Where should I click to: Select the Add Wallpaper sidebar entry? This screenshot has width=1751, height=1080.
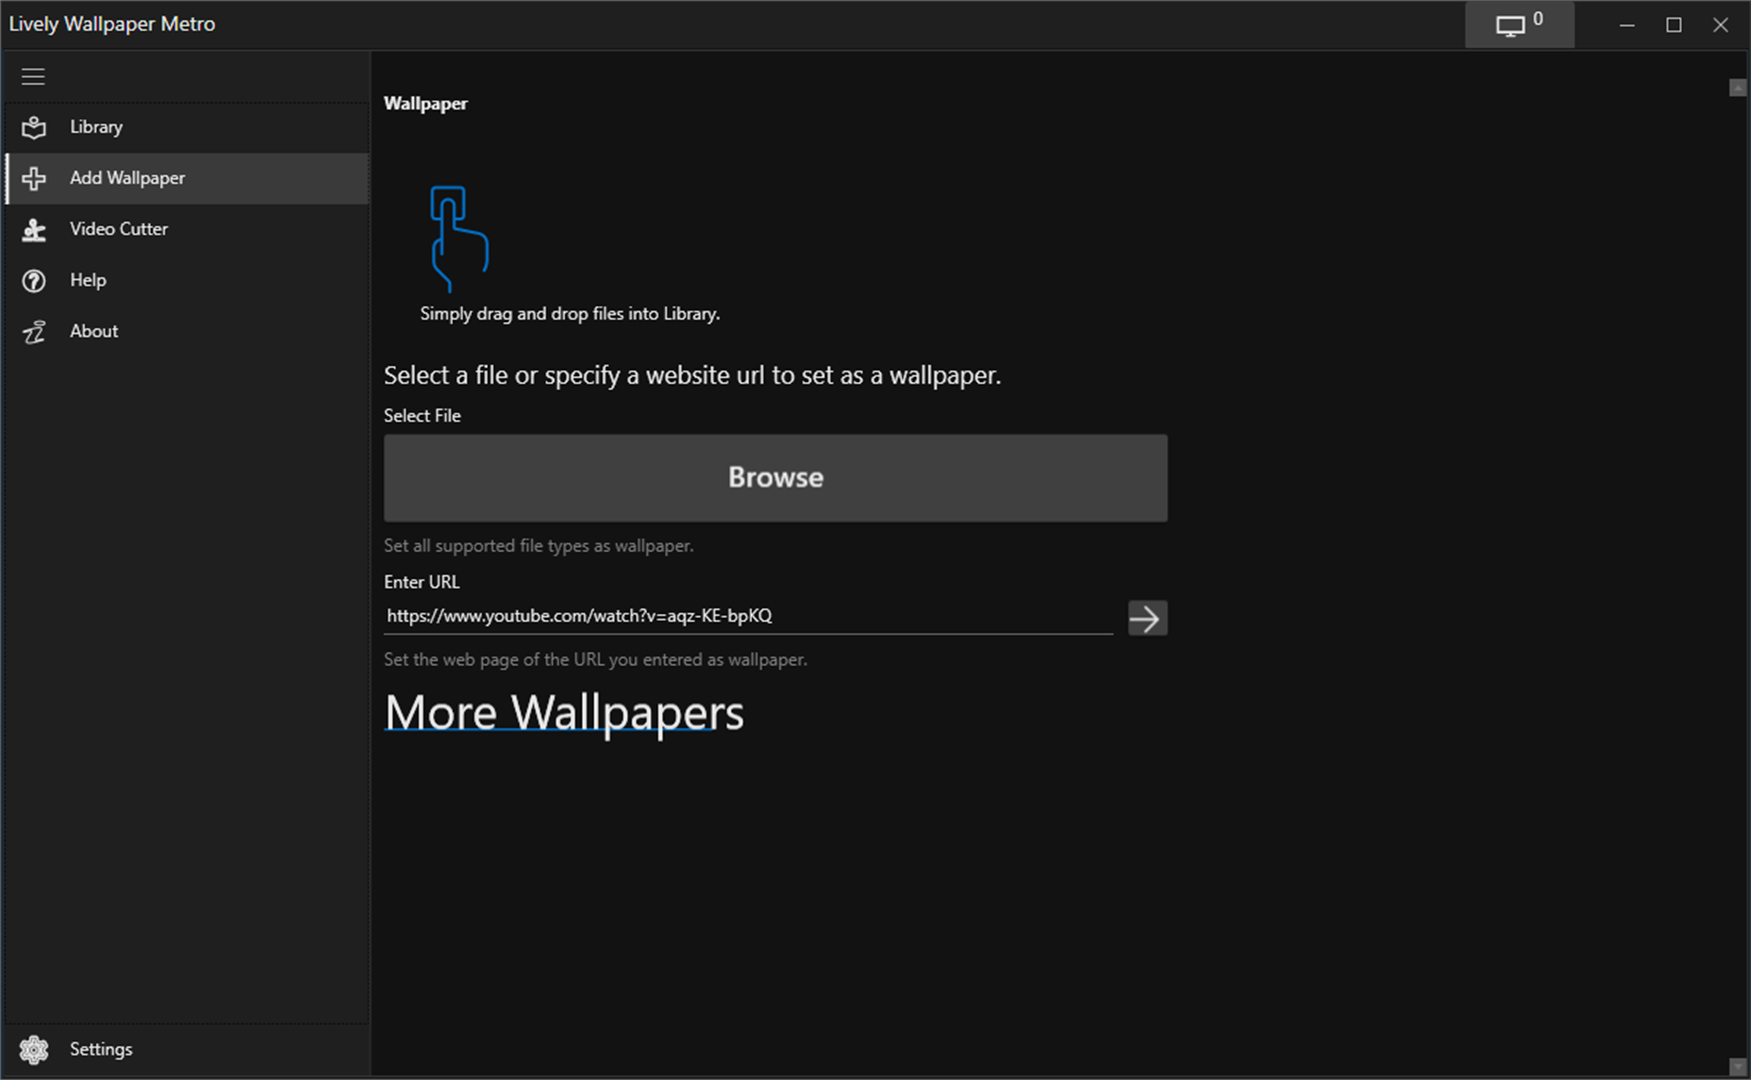coord(127,178)
